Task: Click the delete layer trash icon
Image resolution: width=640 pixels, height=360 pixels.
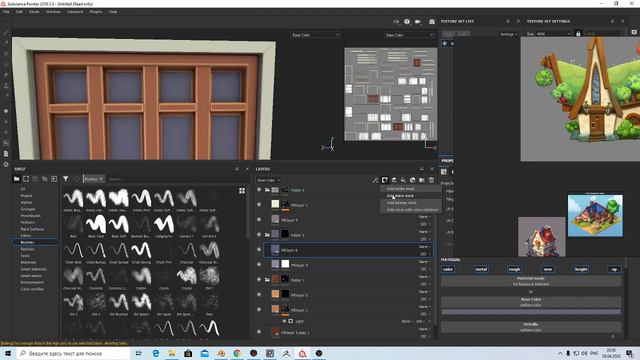Action: (431, 180)
